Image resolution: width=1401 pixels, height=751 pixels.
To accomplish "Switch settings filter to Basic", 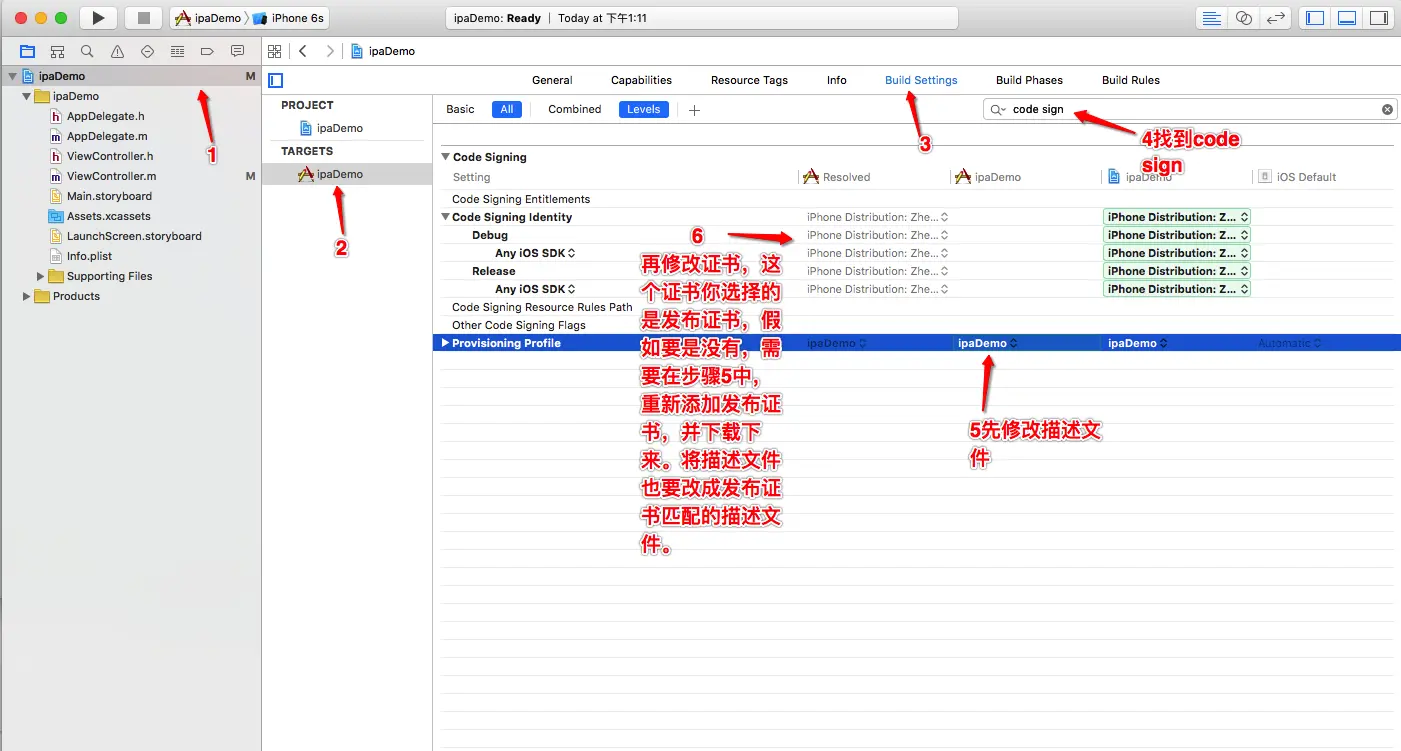I will 460,109.
